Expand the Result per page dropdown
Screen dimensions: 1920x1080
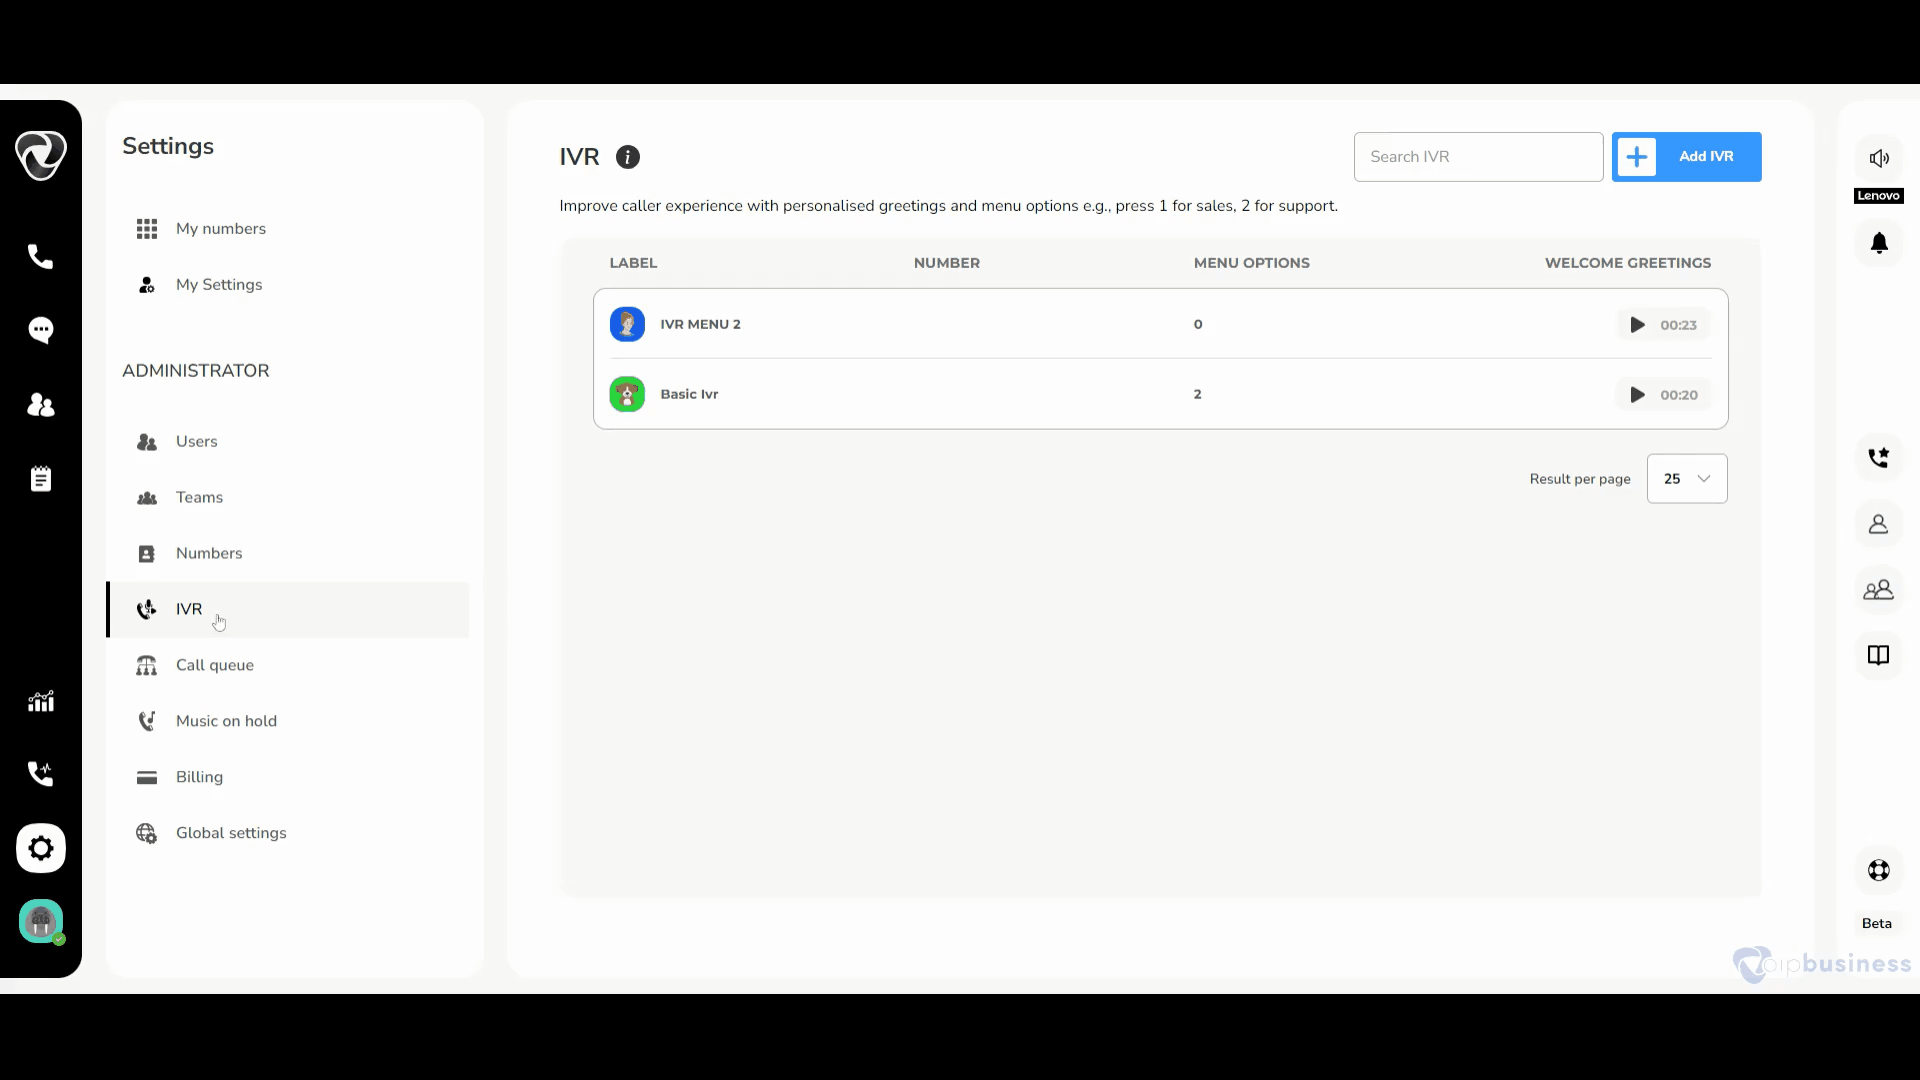tap(1686, 479)
